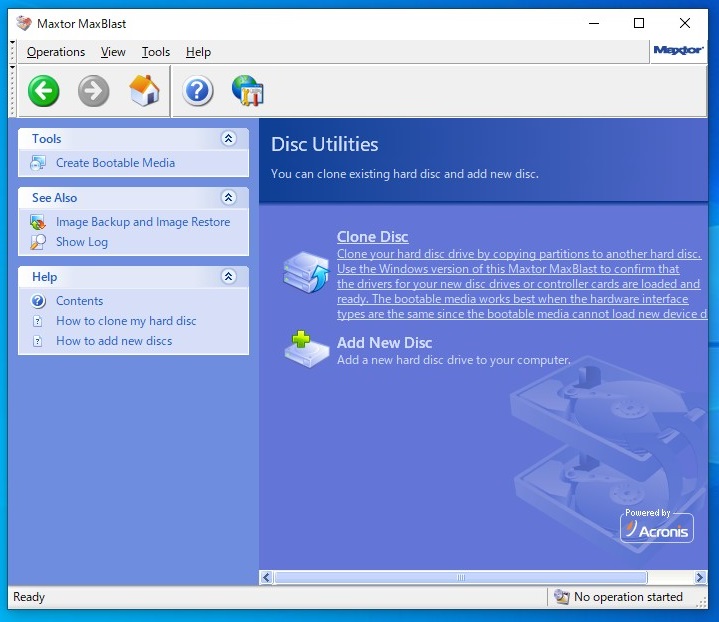719x622 pixels.
Task: Click the Image Backup and Image Restore icon
Action: pos(38,222)
